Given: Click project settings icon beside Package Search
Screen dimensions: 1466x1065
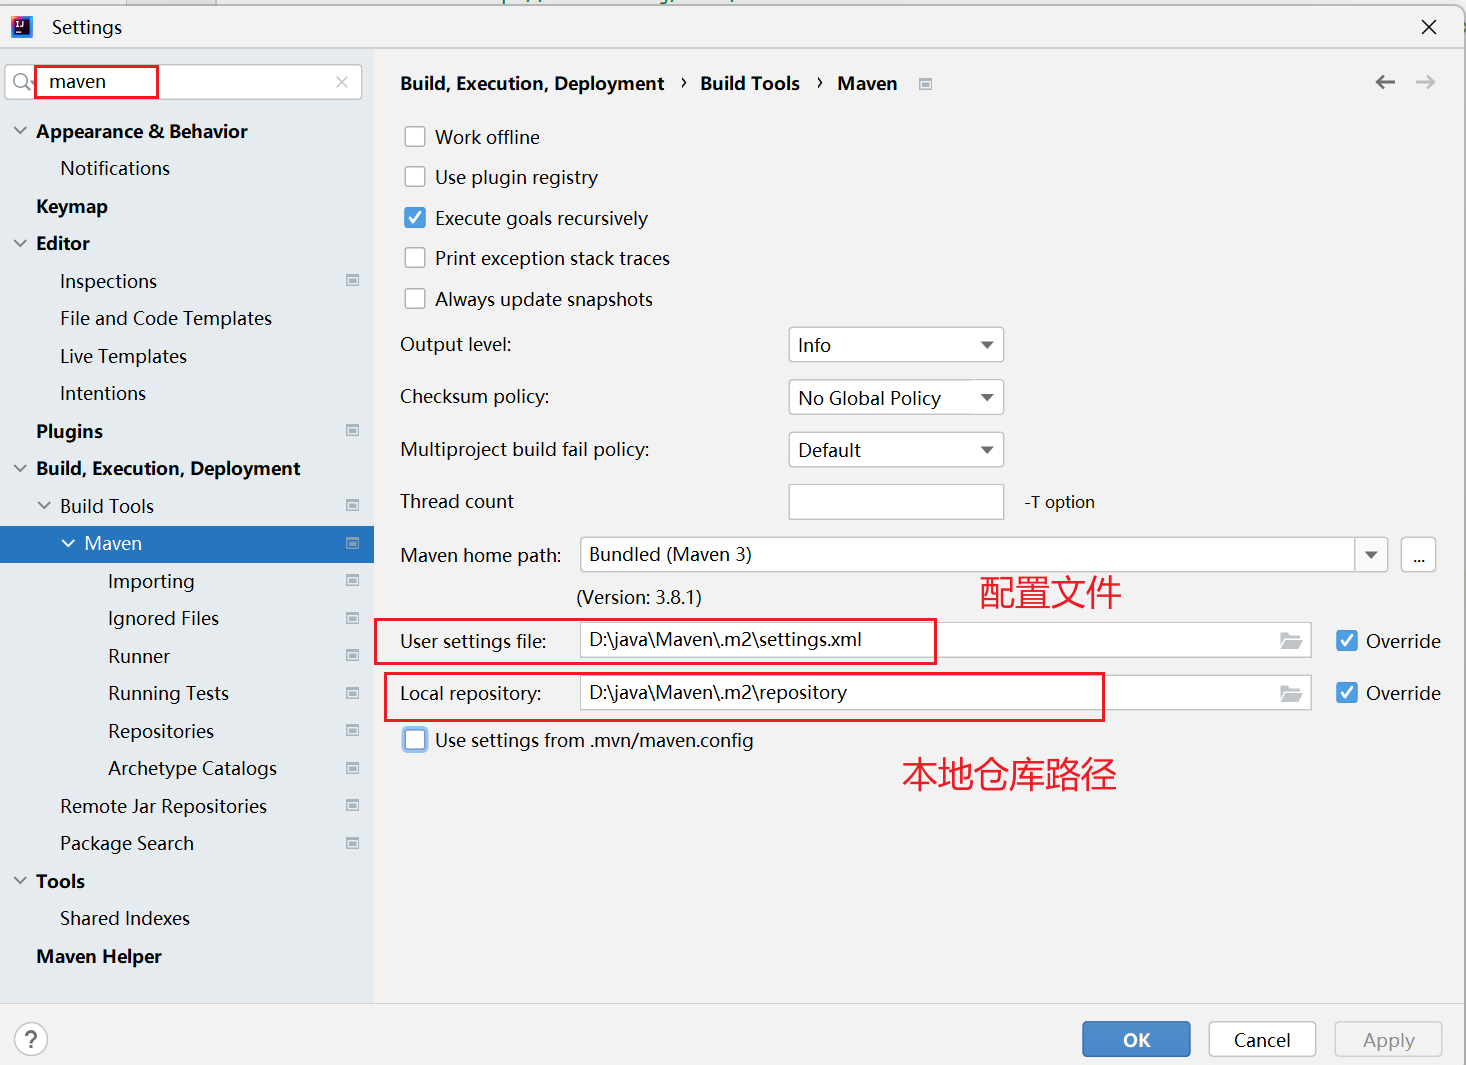Looking at the screenshot, I should tap(353, 843).
